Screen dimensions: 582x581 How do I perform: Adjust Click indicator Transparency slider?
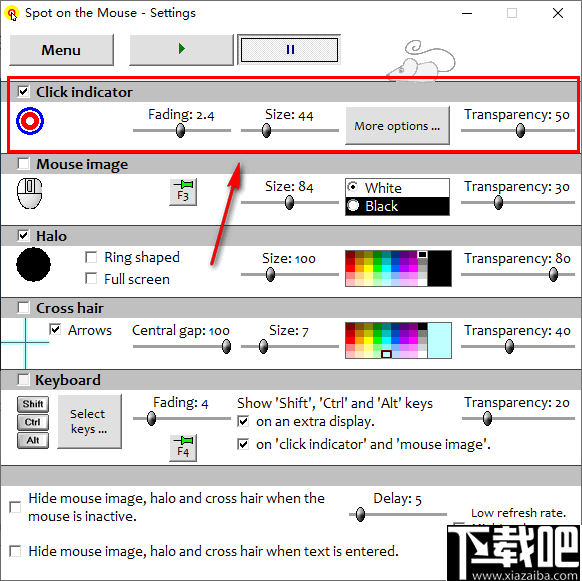520,131
